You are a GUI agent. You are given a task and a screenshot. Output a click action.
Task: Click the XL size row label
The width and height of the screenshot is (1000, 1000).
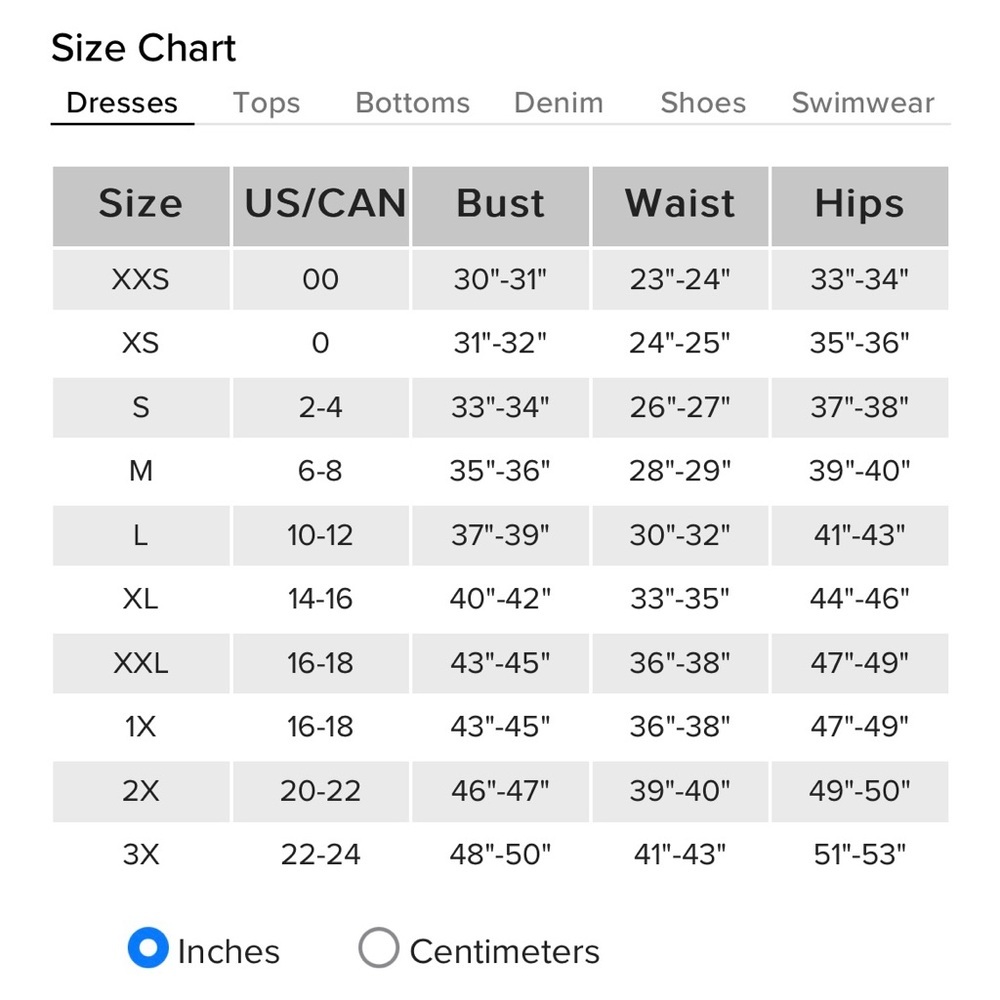[141, 599]
